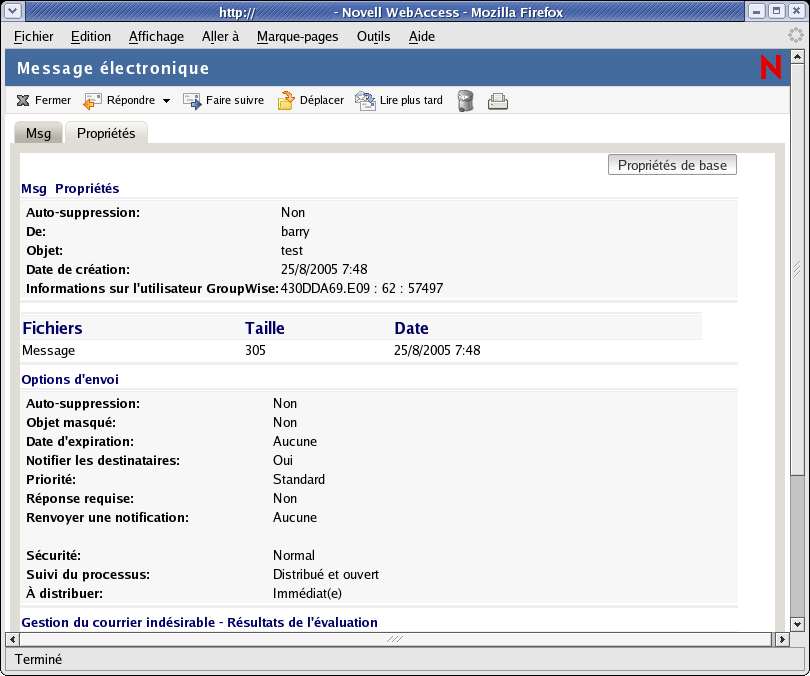Viewport: 810px width, 676px height.
Task: Open the window menu icon in title bar
Action: tap(12, 11)
